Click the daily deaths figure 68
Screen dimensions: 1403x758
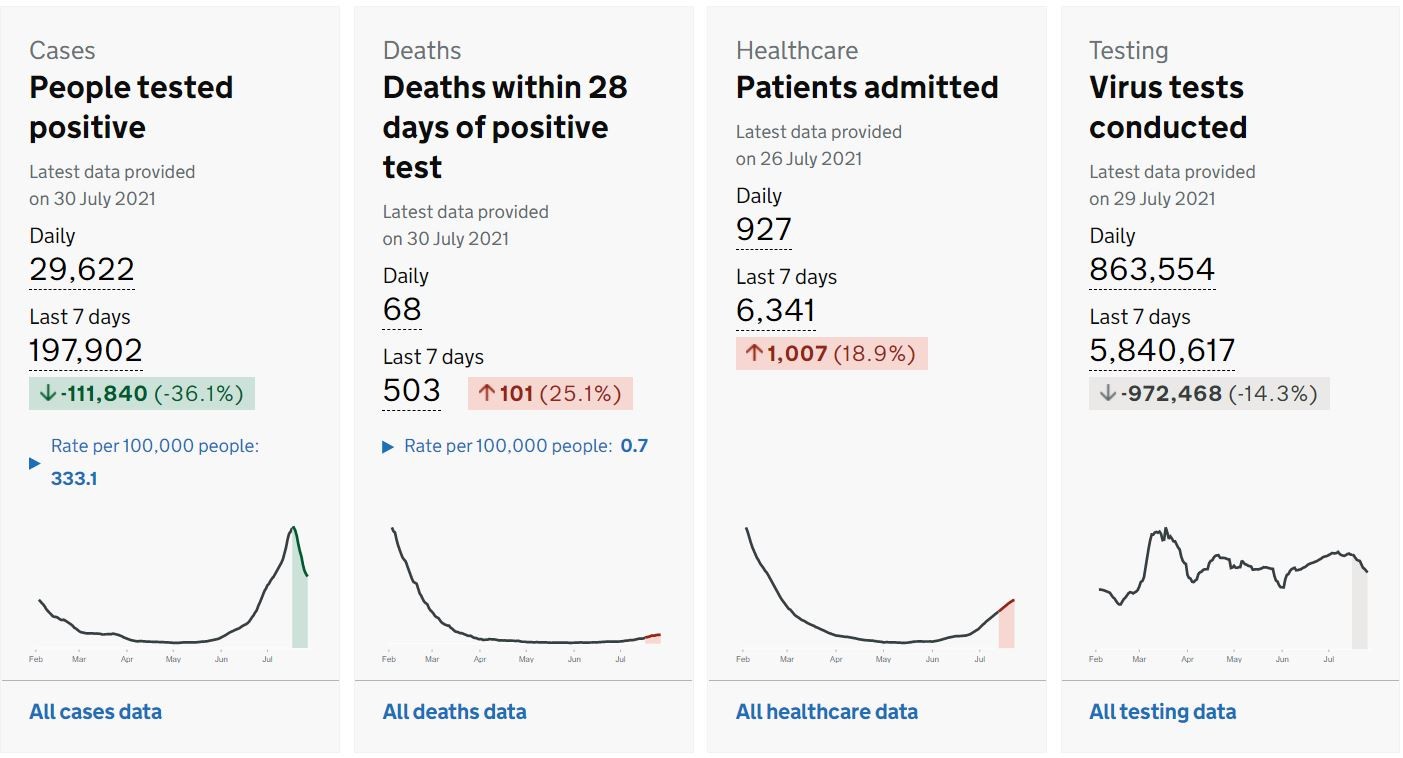(402, 310)
